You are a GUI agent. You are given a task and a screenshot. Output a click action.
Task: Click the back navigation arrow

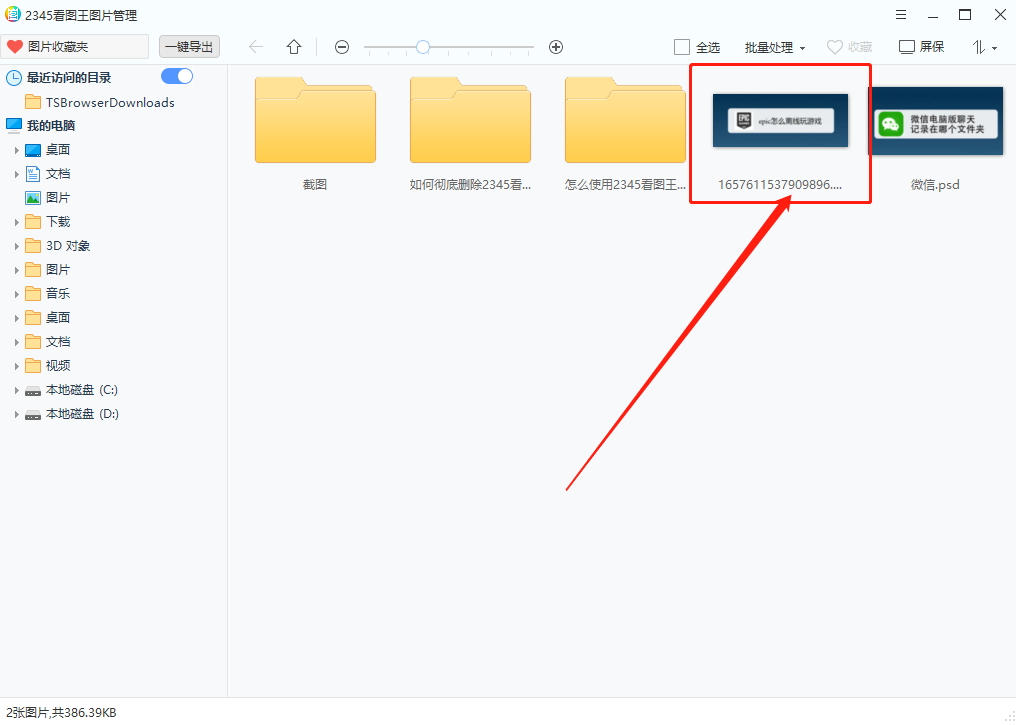pos(256,47)
